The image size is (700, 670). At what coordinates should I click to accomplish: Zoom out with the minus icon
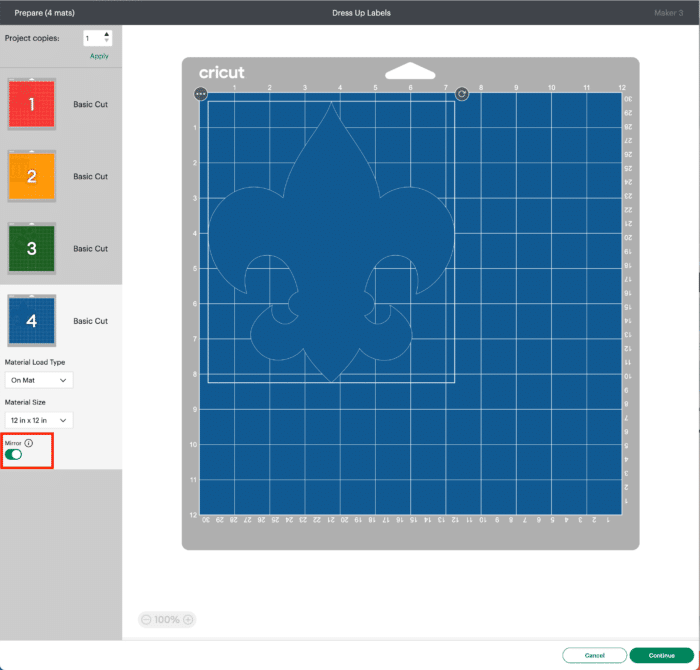pos(146,620)
